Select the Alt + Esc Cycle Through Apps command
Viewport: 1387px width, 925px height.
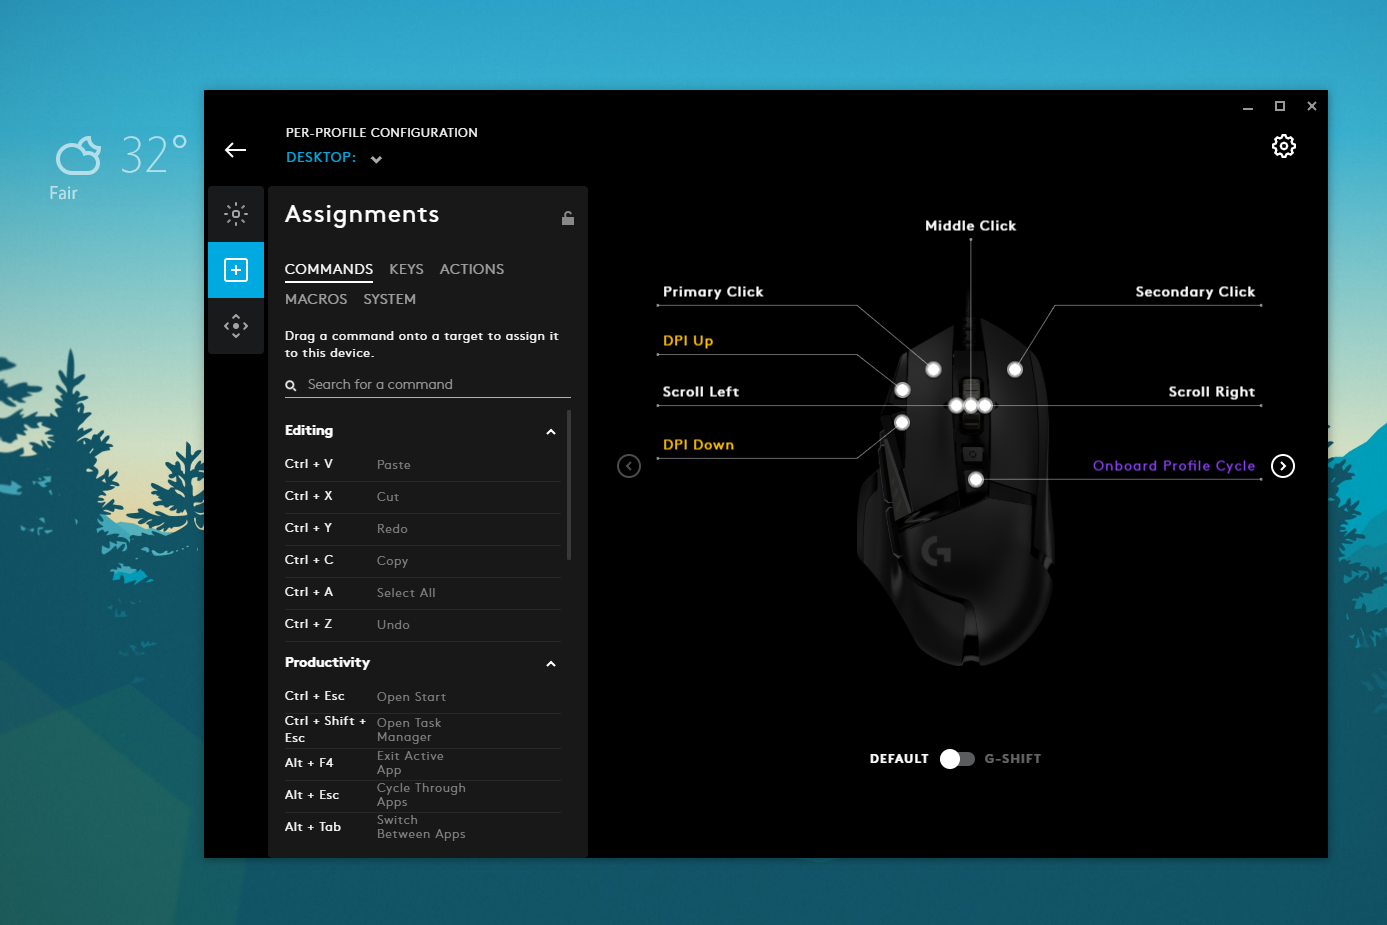tap(422, 796)
